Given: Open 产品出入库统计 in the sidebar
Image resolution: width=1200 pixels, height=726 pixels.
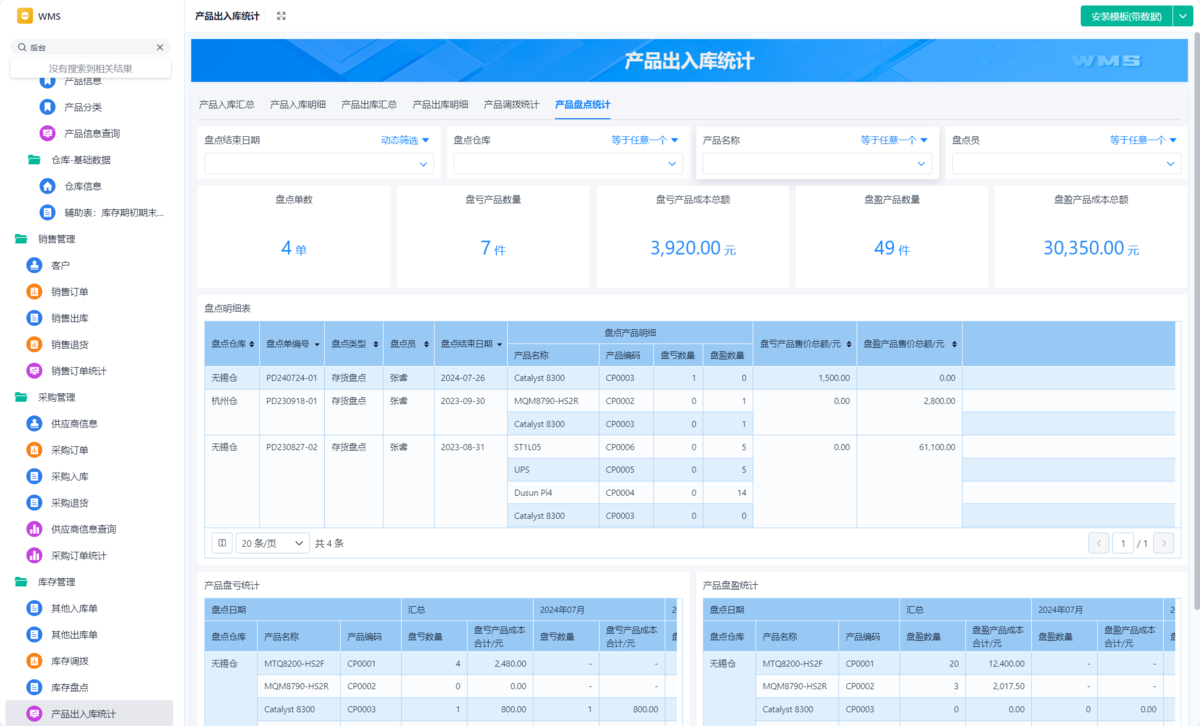Looking at the screenshot, I should pyautogui.click(x=89, y=714).
